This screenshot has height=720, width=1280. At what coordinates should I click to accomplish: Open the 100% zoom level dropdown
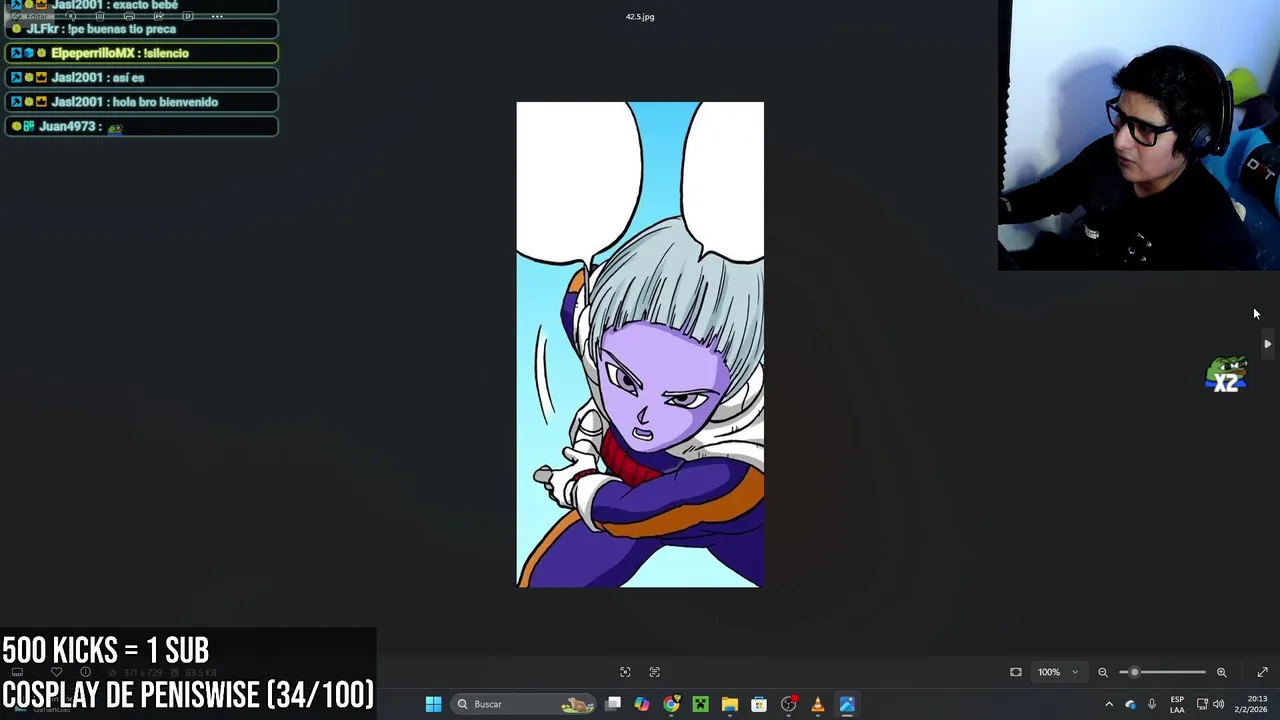click(x=1058, y=672)
